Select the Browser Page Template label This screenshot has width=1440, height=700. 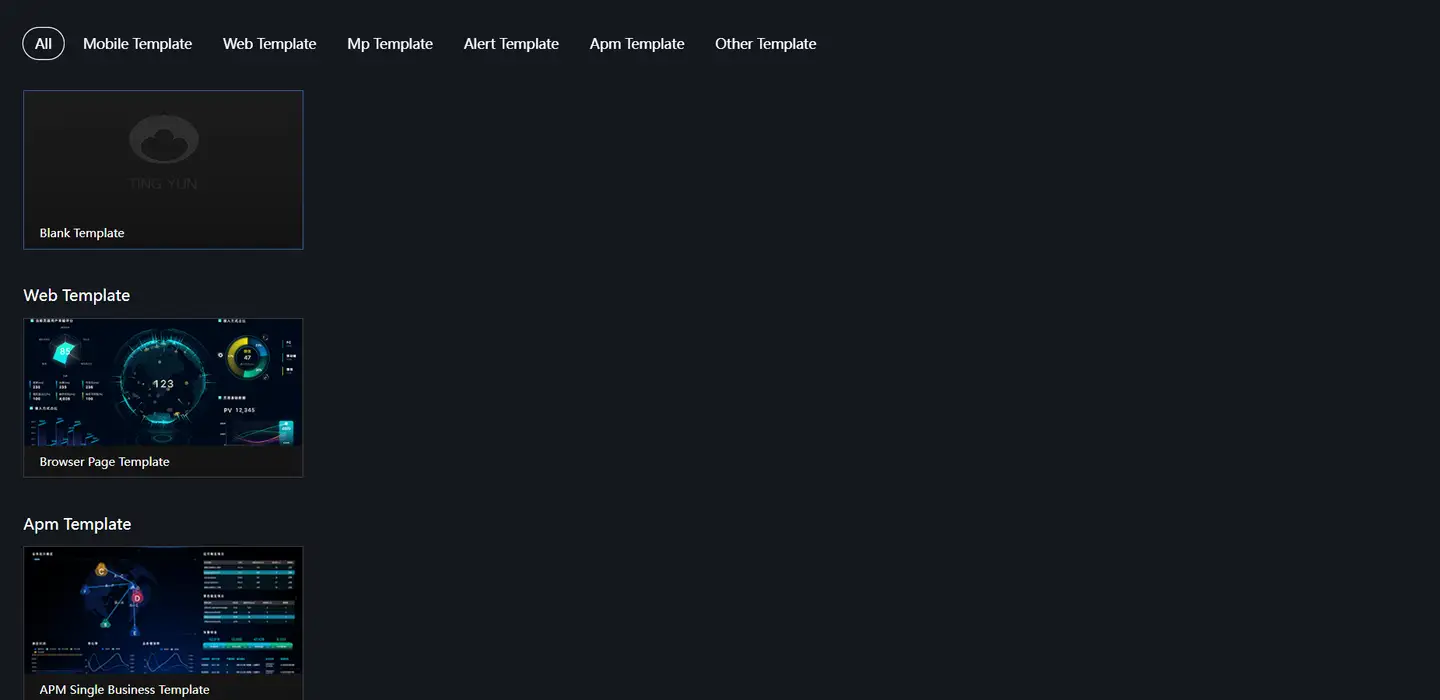pyautogui.click(x=104, y=462)
